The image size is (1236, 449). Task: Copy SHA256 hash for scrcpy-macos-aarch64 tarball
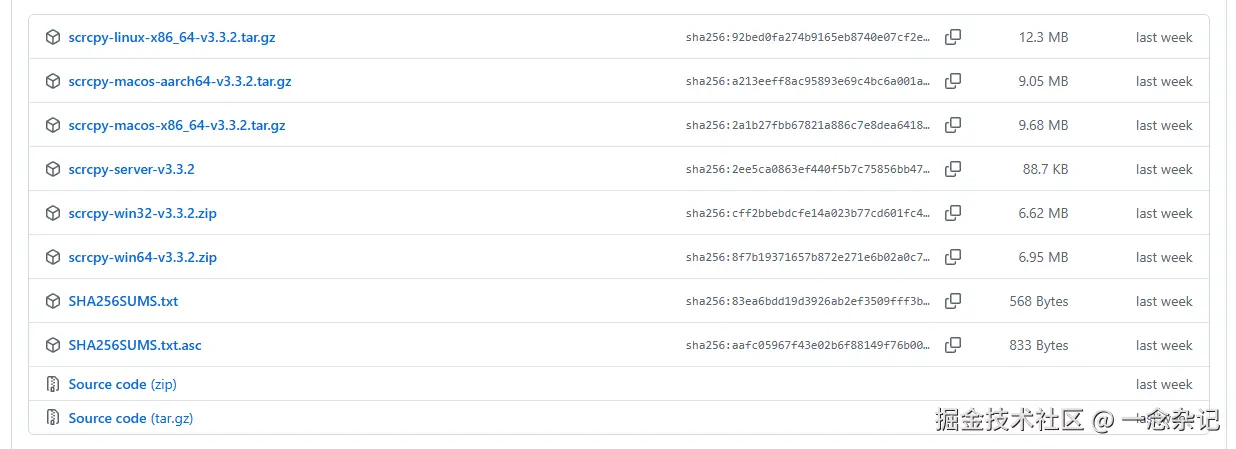pyautogui.click(x=953, y=81)
